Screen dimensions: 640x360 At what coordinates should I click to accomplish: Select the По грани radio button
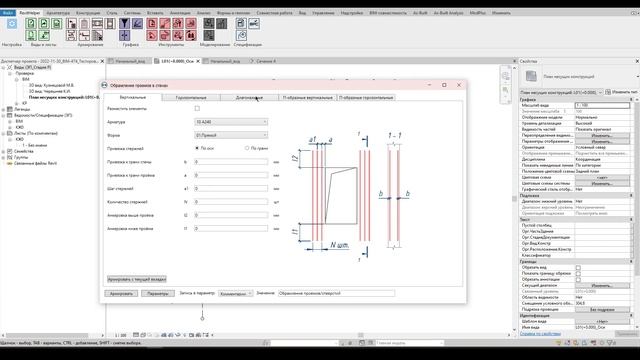point(247,148)
